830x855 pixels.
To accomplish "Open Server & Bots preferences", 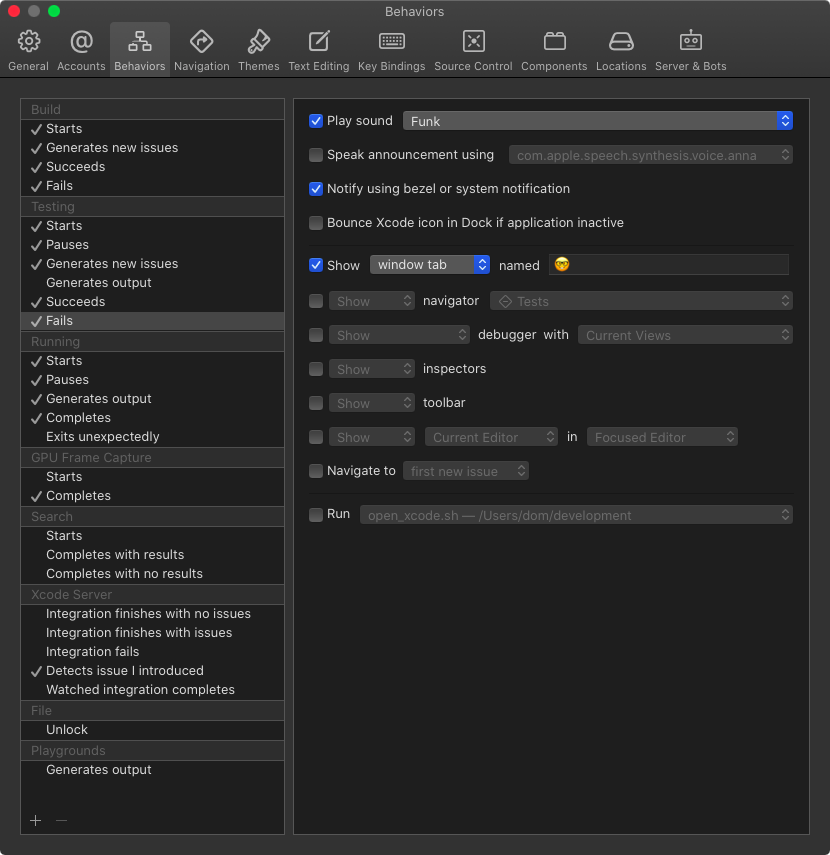I will [x=690, y=51].
